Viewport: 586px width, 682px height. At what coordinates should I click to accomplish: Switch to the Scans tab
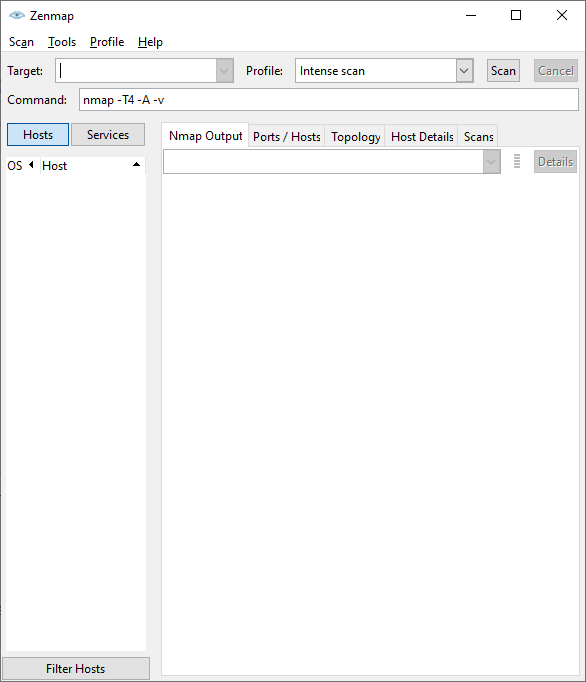[x=479, y=137]
